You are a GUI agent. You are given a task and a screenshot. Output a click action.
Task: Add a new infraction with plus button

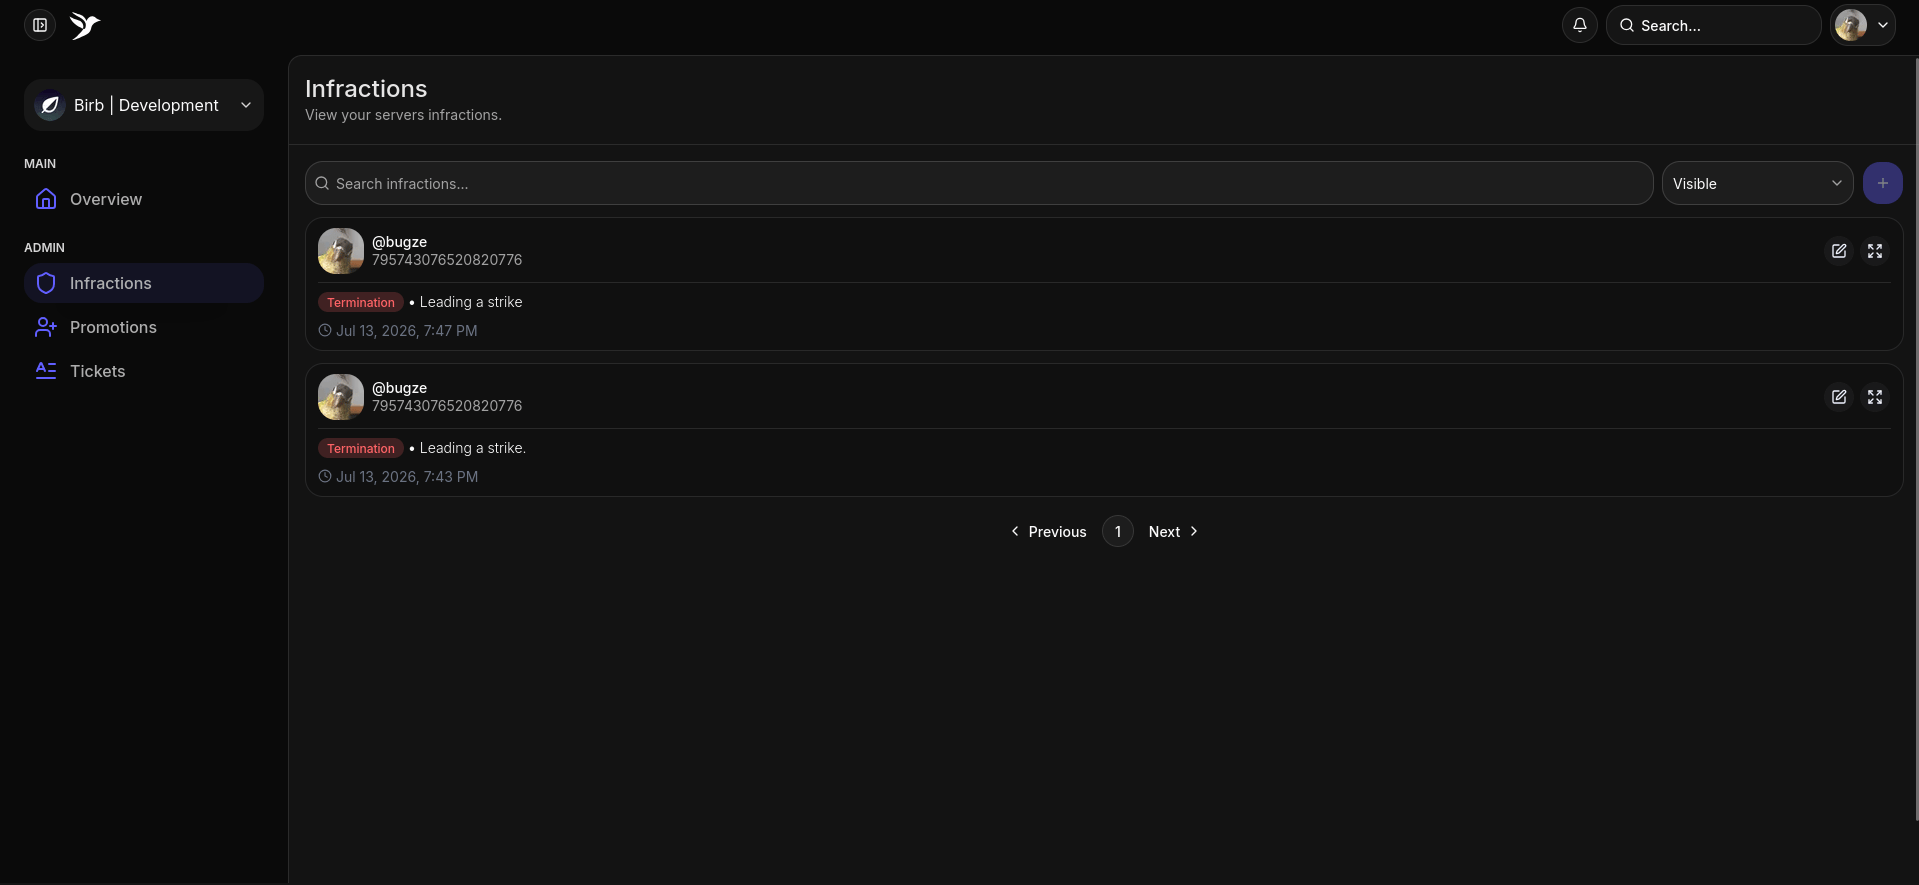(x=1883, y=183)
